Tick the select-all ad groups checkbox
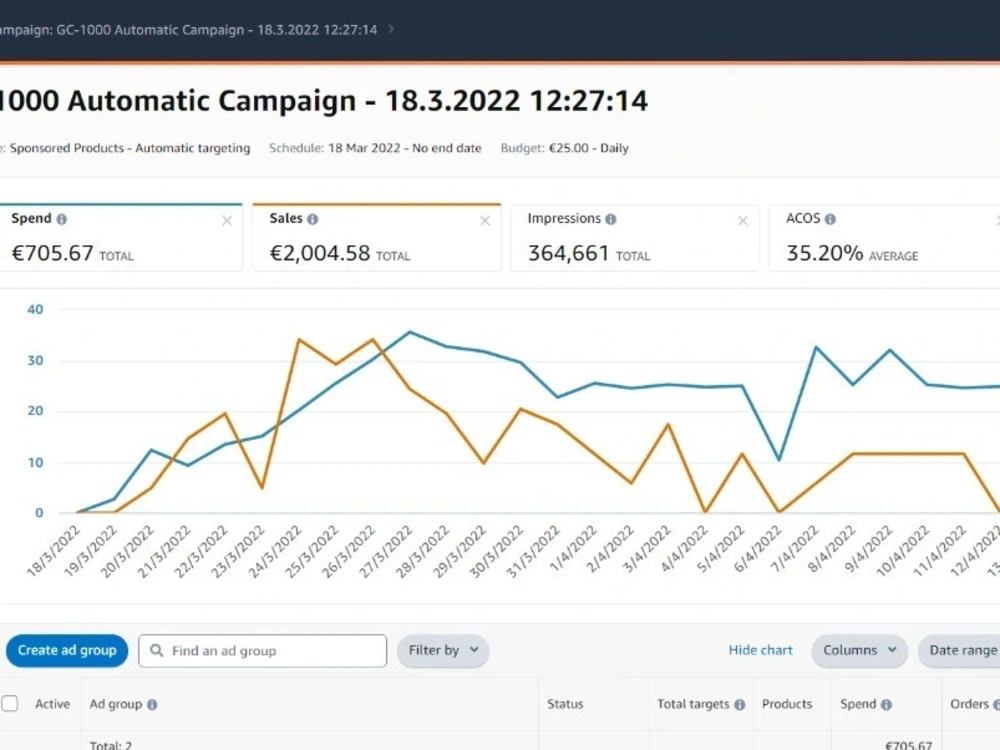Screen dimensions: 1000x750 [10, 703]
